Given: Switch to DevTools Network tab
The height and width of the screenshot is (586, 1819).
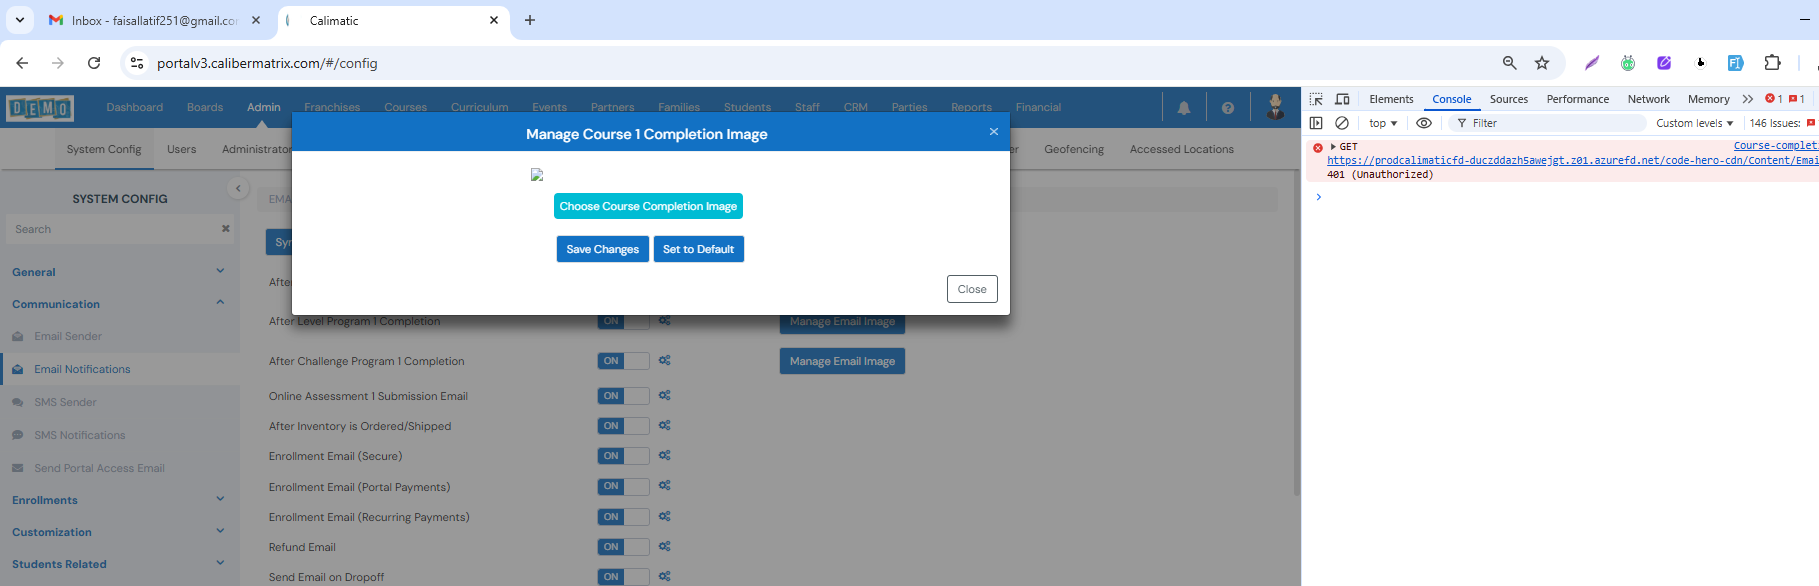Looking at the screenshot, I should 1648,99.
